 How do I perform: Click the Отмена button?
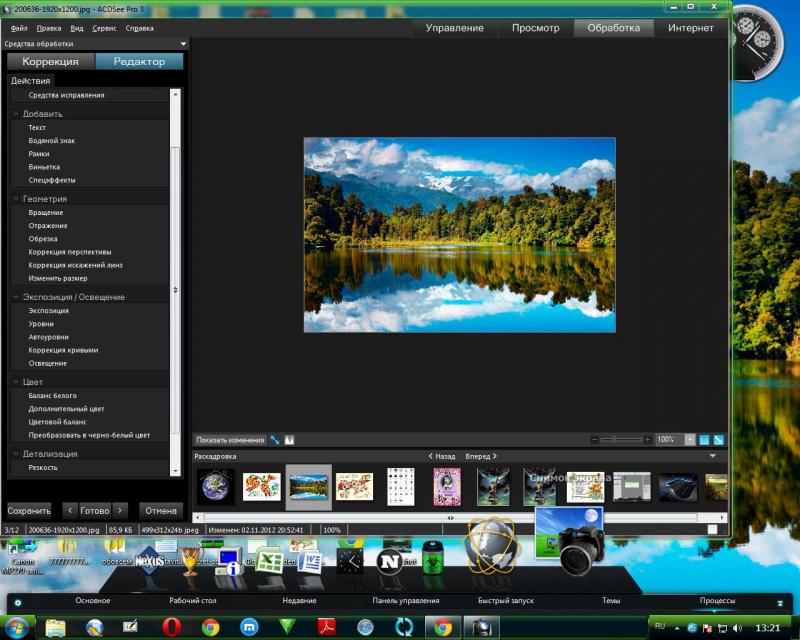(161, 510)
